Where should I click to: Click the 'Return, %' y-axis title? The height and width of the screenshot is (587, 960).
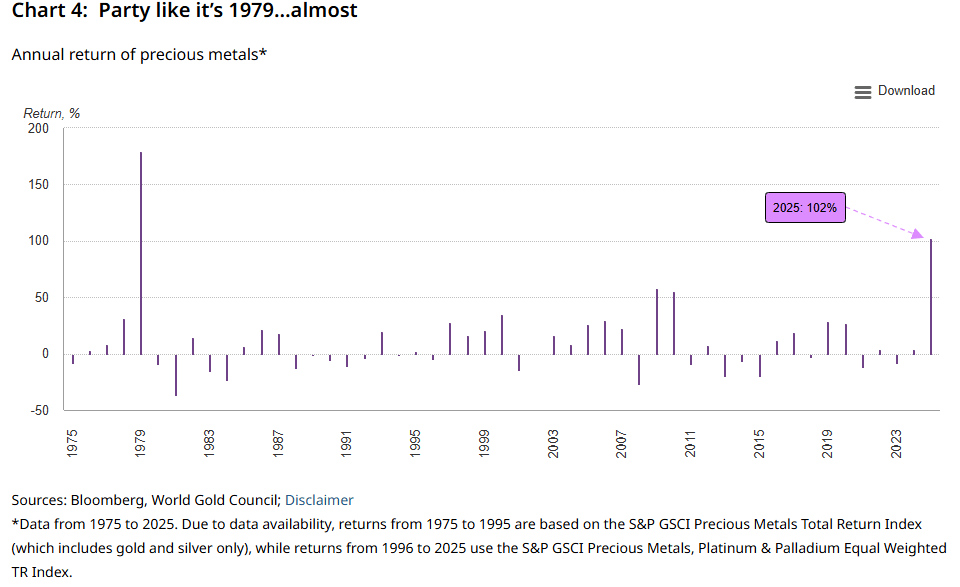point(52,113)
